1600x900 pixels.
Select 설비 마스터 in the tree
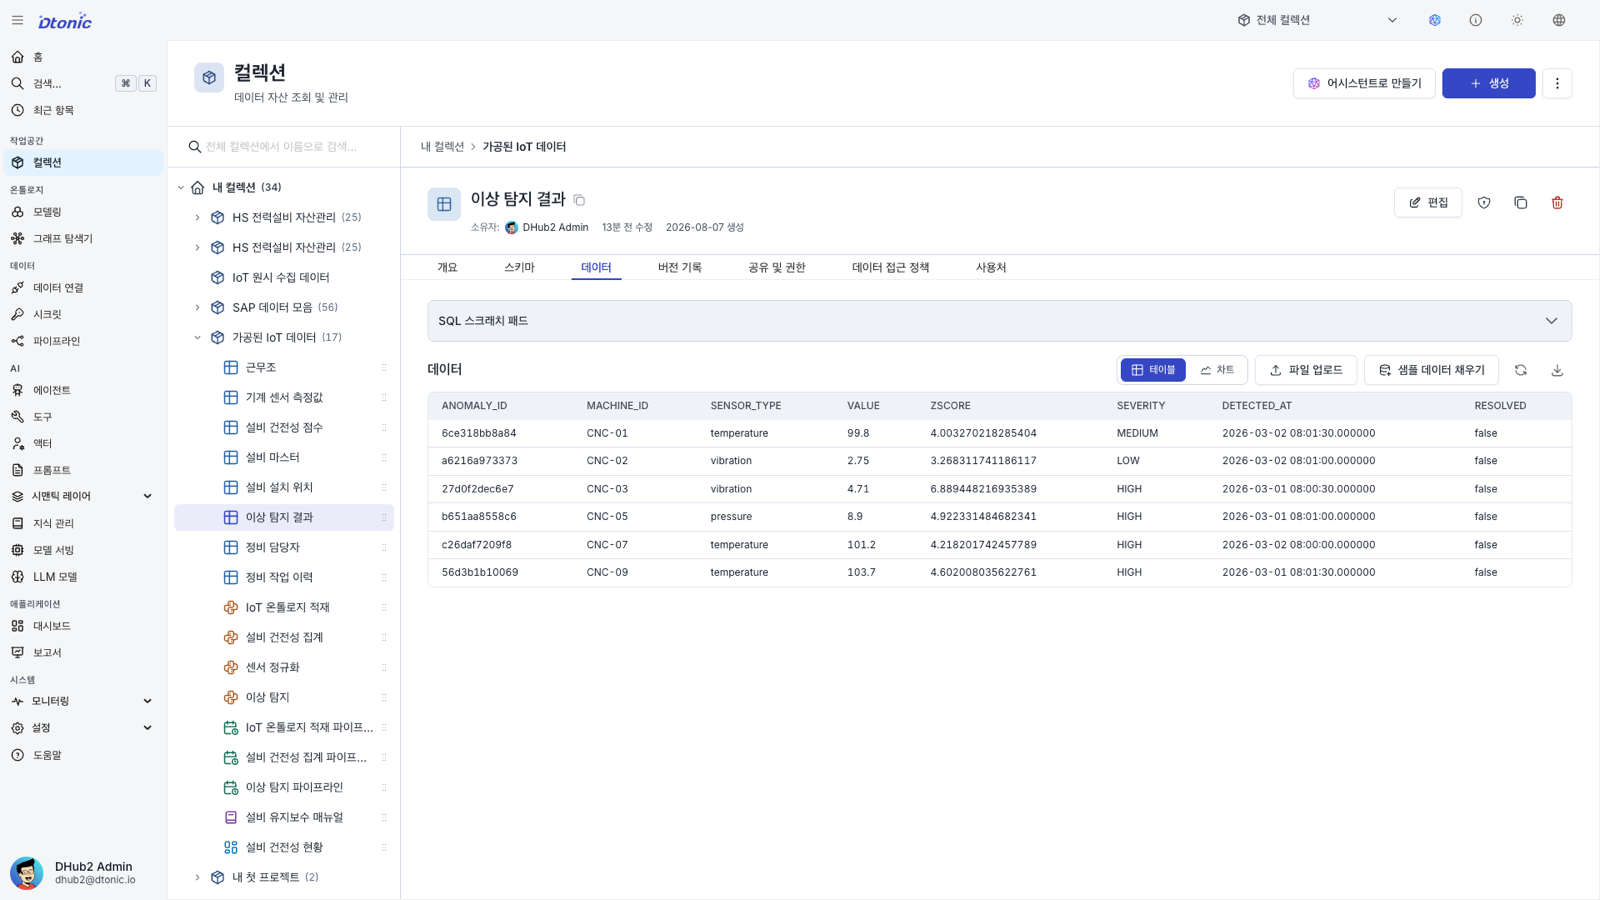pyautogui.click(x=284, y=458)
